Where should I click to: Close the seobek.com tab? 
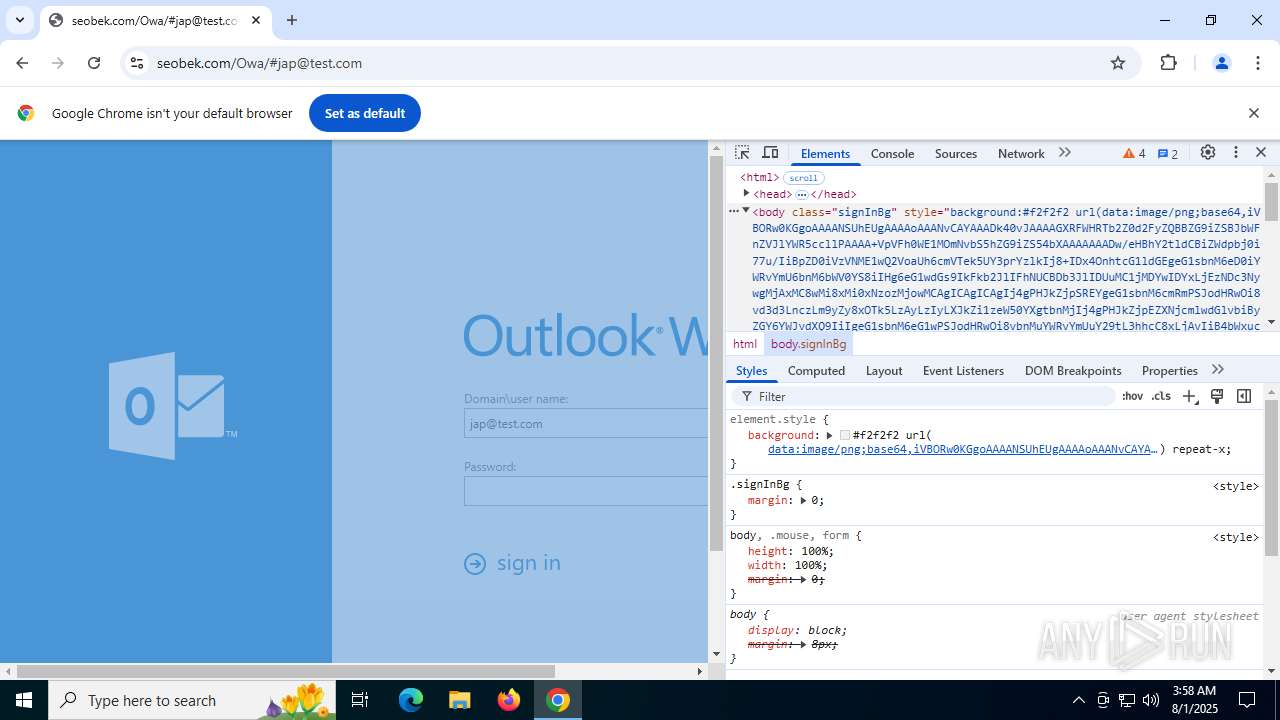(x=256, y=20)
